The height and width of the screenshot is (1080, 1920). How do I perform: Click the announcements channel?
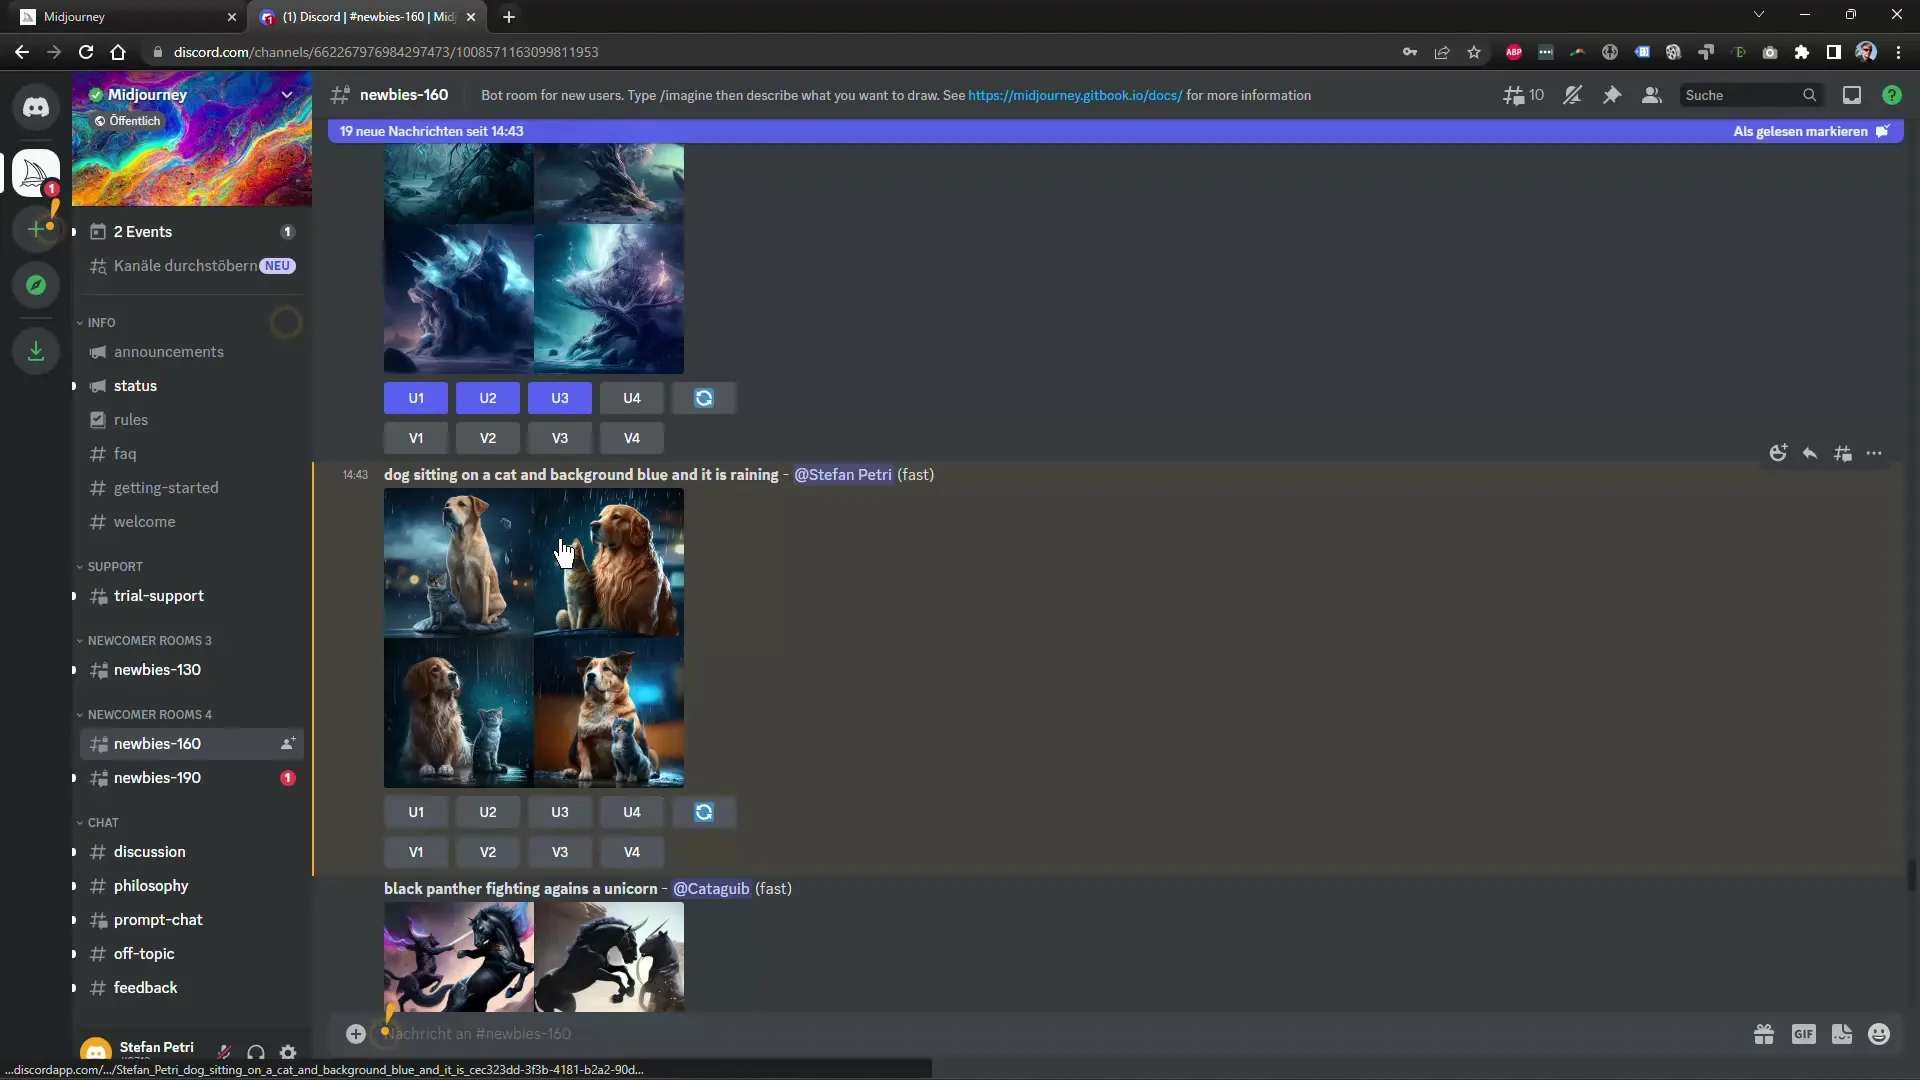[x=169, y=351]
